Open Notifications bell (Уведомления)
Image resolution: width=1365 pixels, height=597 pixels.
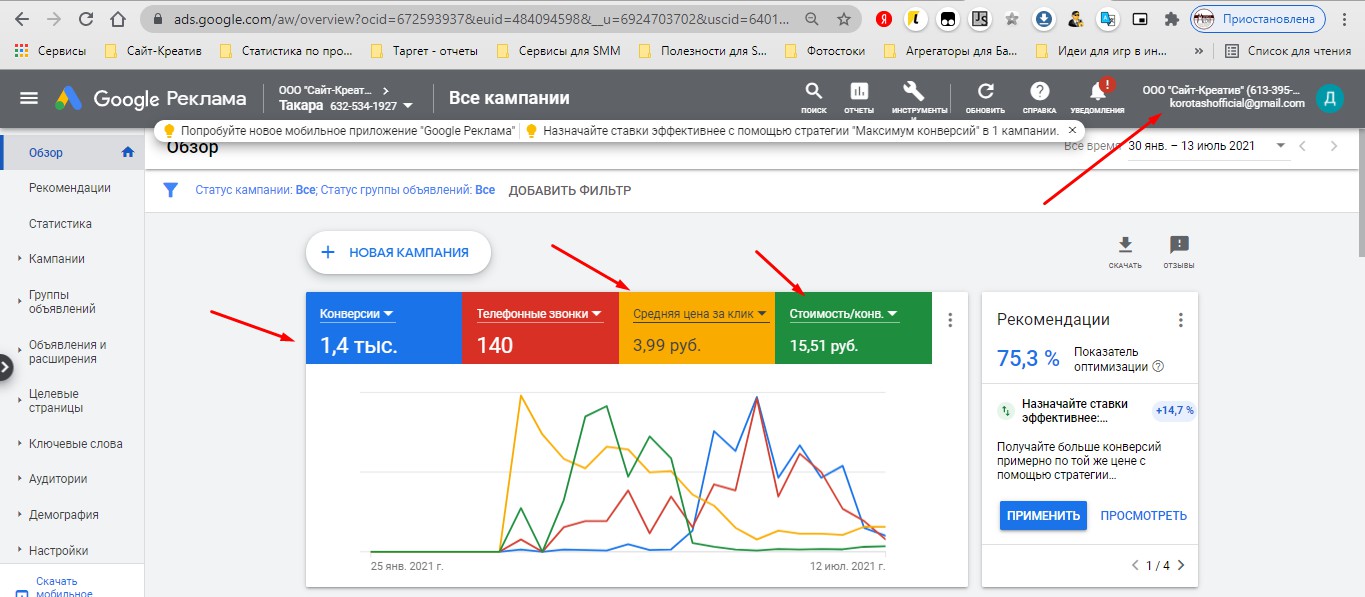point(1098,92)
